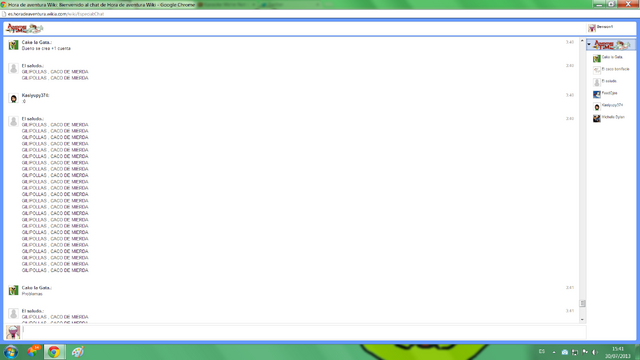Image resolution: width=640 pixels, height=360 pixels.
Task: Click Cake la Gata avatar on first message
Action: 13,45
